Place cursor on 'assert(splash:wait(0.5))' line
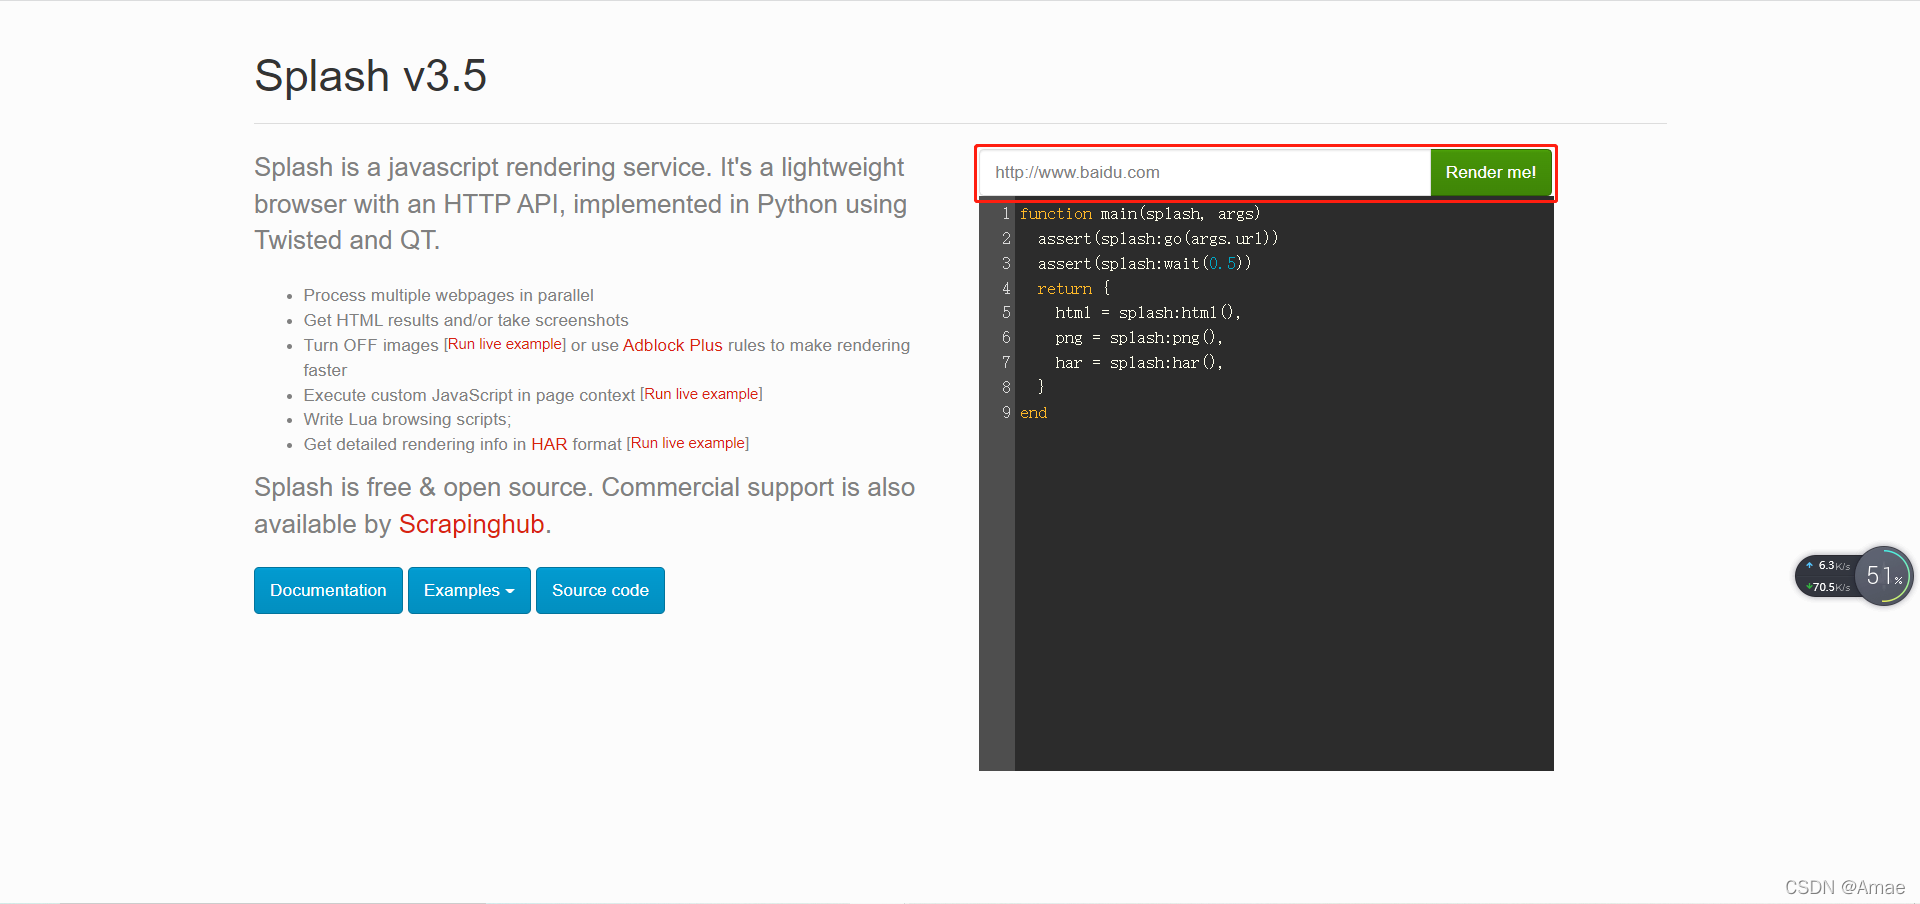The image size is (1920, 904). pos(1144,264)
